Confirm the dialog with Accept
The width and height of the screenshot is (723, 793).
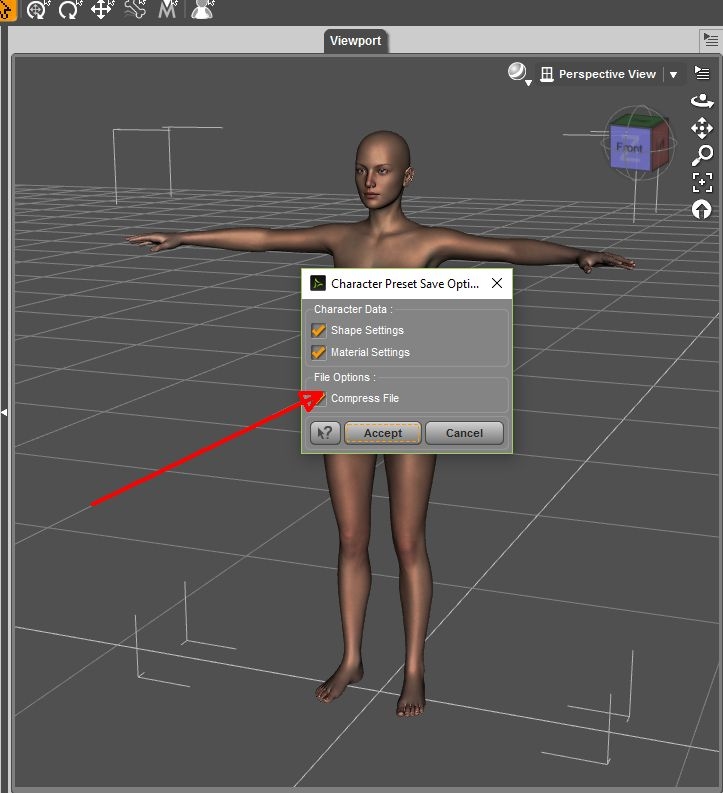tap(383, 433)
